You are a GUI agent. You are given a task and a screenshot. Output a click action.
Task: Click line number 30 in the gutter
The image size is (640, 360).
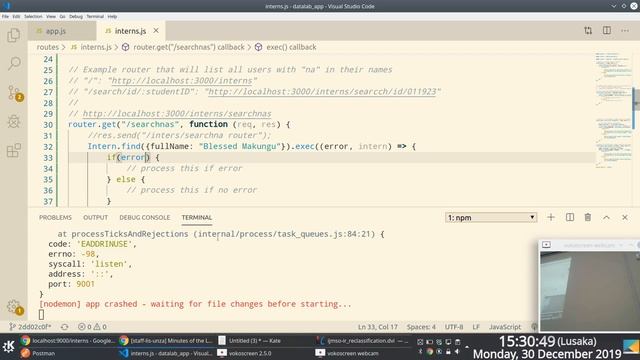(48, 125)
